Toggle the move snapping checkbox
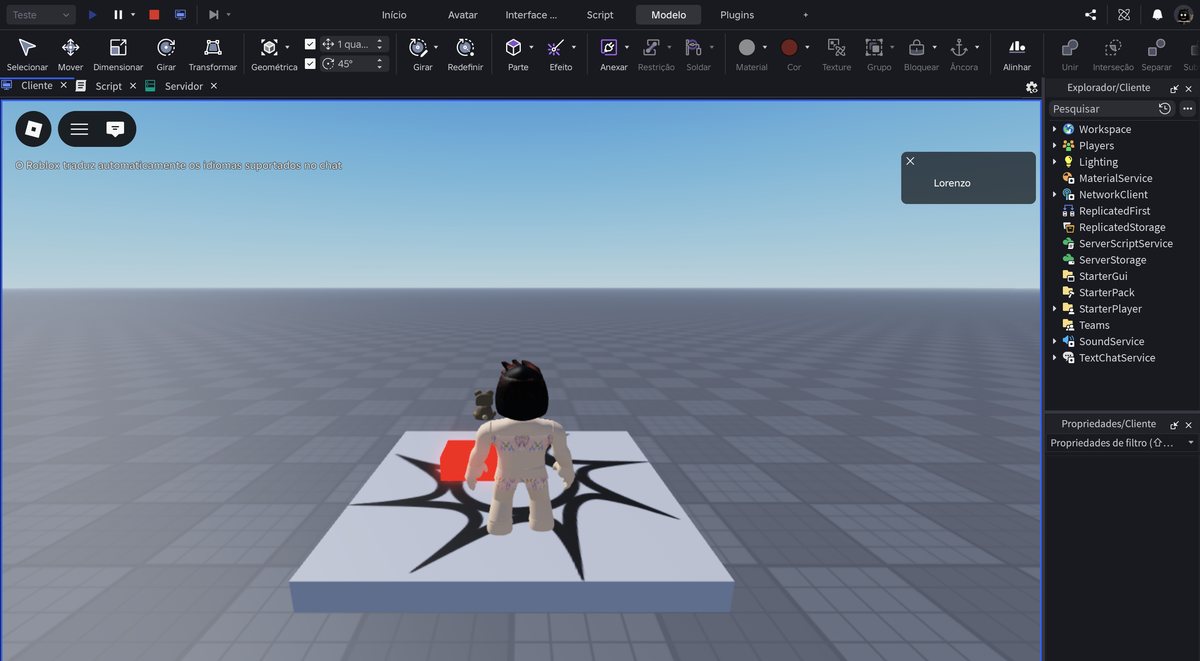This screenshot has height=661, width=1200. point(310,44)
